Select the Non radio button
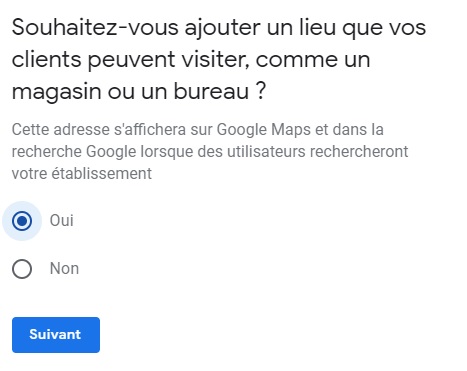 pos(22,269)
